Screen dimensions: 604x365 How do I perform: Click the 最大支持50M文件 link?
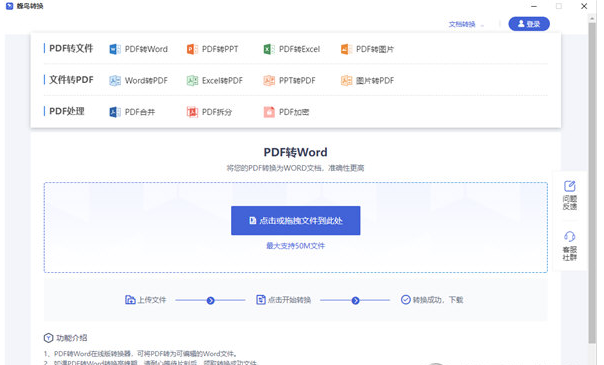tap(295, 246)
